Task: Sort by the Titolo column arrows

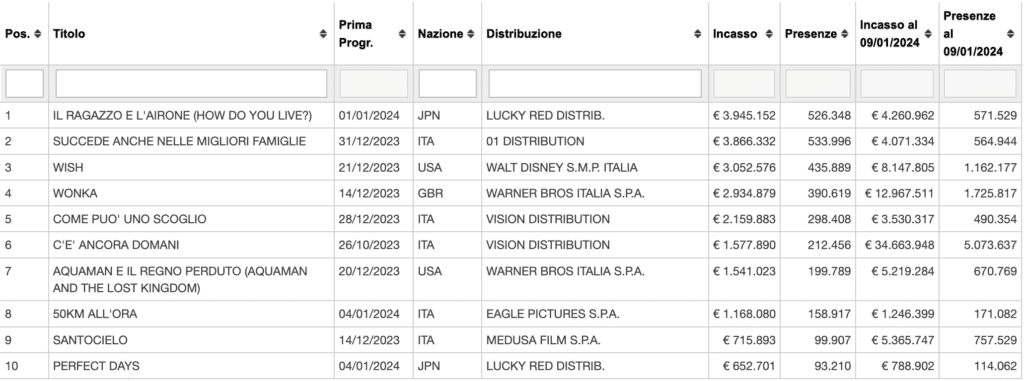Action: pyautogui.click(x=323, y=34)
